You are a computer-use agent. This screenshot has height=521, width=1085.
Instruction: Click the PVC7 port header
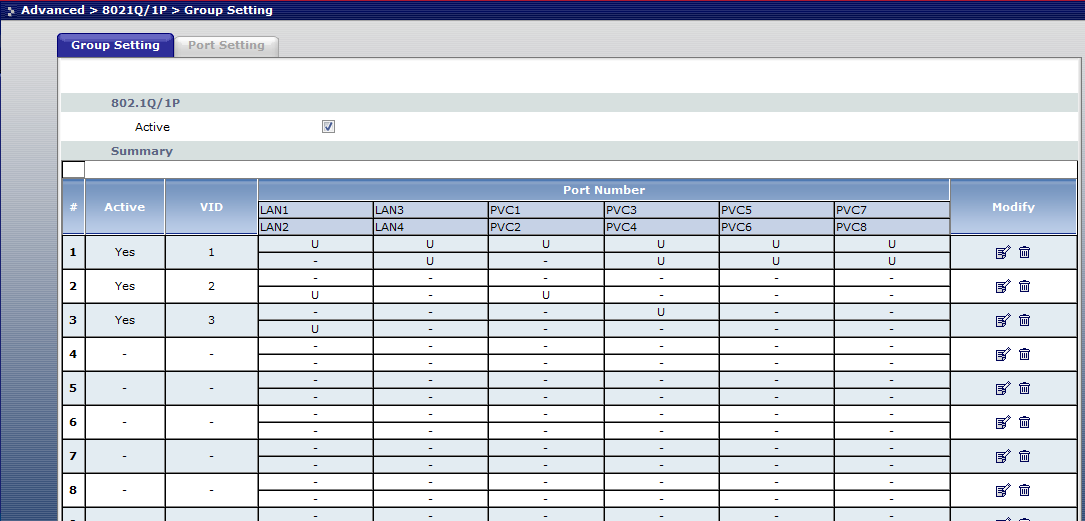point(892,210)
